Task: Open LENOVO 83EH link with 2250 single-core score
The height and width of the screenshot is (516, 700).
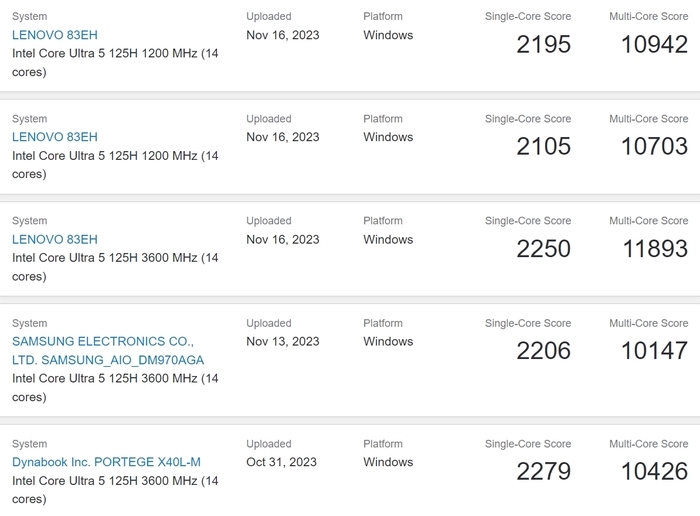Action: (55, 239)
